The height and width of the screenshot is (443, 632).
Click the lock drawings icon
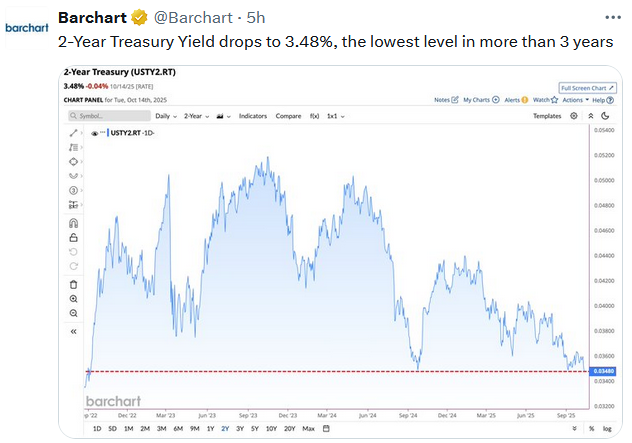(73, 238)
